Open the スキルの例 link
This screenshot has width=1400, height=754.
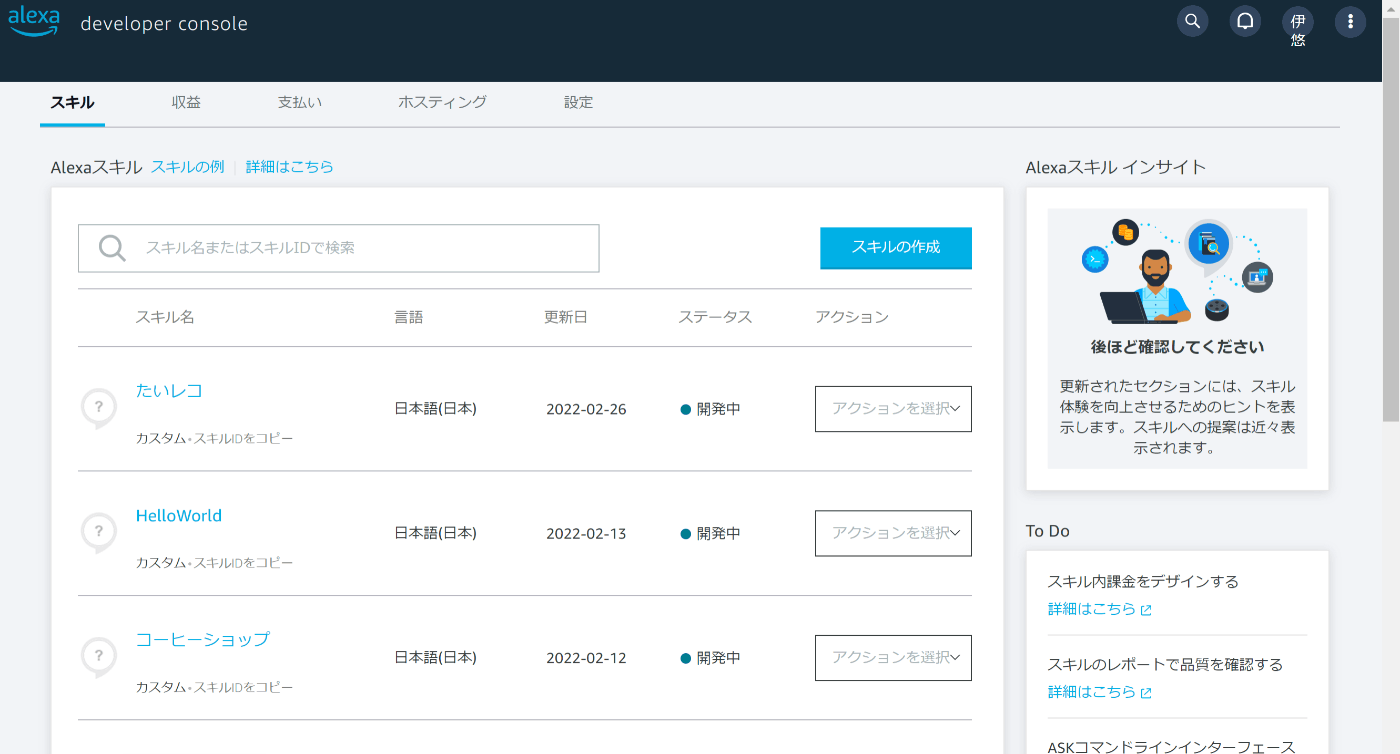tap(187, 167)
